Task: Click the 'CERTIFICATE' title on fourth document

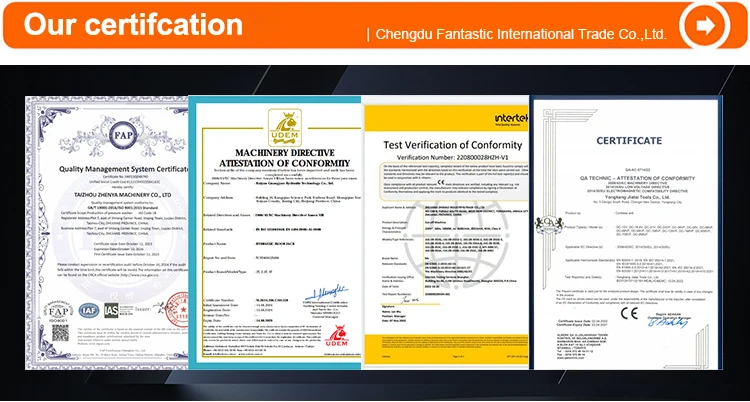Action: point(629,141)
